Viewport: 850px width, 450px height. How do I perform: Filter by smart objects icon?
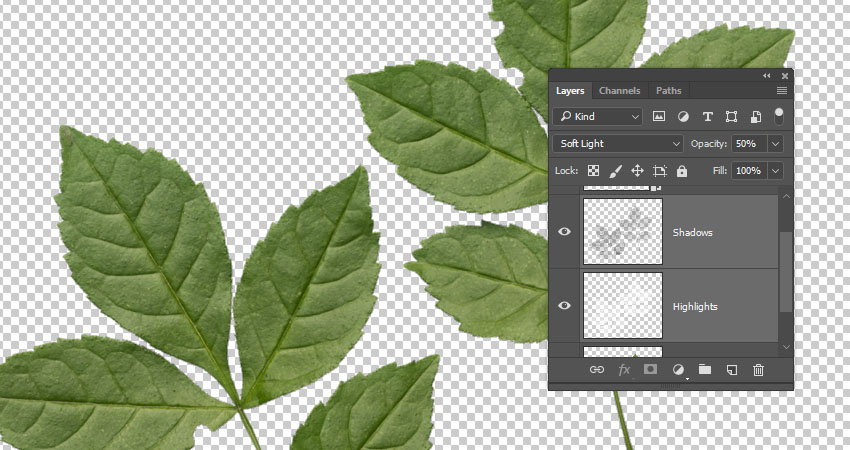[756, 116]
